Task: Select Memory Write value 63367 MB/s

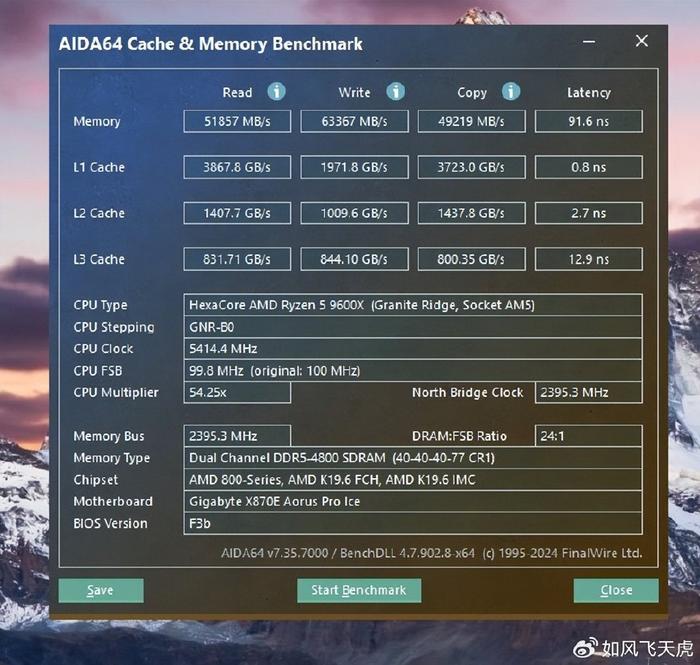Action: (x=354, y=121)
